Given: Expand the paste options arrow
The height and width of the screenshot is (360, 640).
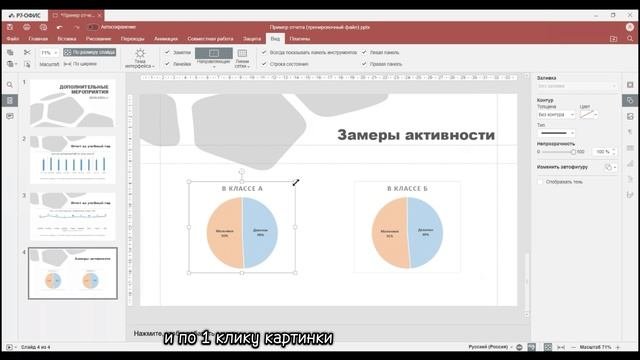Looking at the screenshot, I should [x=16, y=64].
